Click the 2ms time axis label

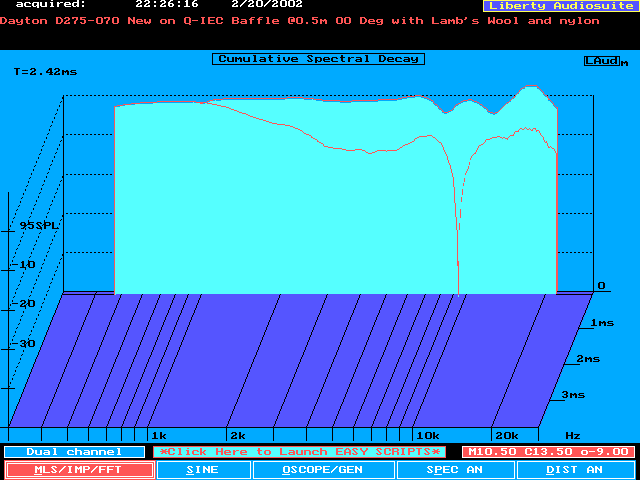[x=588, y=359]
